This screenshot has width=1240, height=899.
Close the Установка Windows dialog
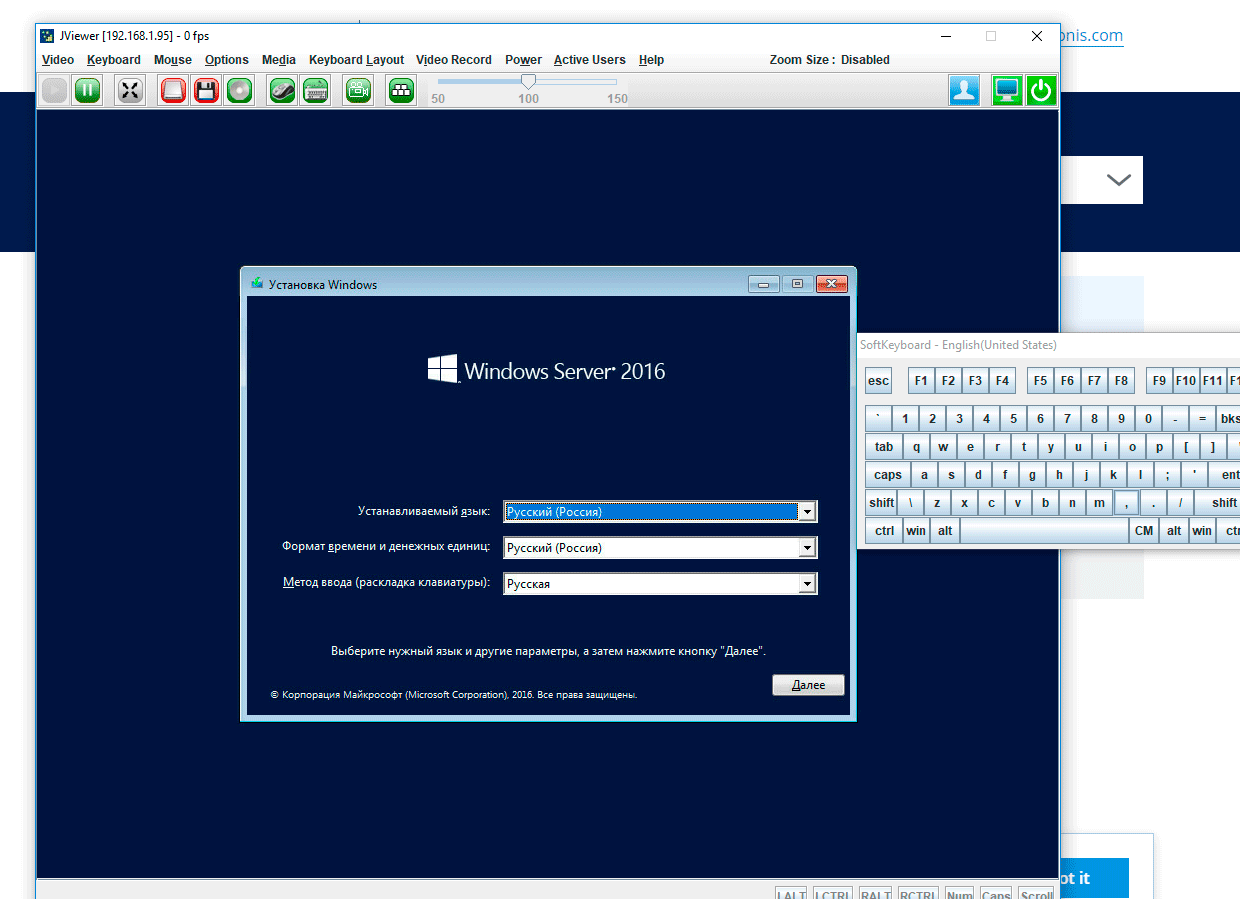831,284
